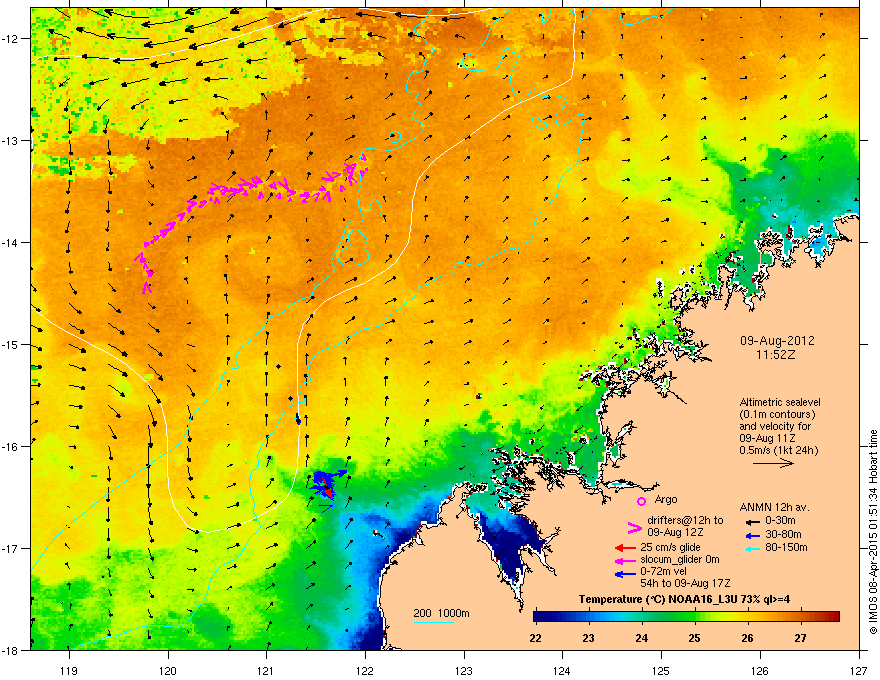Click the magenta drifters chevron legend symbol
Screen dimensions: 880x680
(634, 527)
